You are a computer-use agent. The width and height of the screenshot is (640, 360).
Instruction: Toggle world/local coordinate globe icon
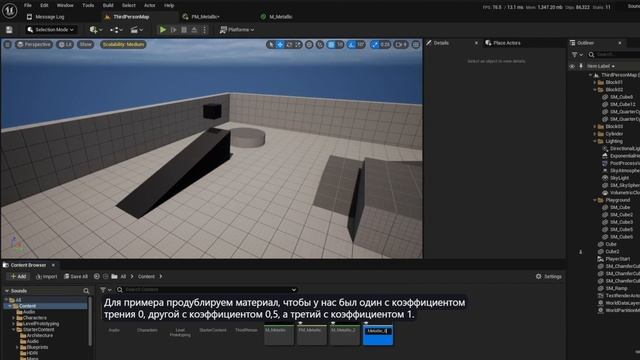pyautogui.click(x=309, y=44)
